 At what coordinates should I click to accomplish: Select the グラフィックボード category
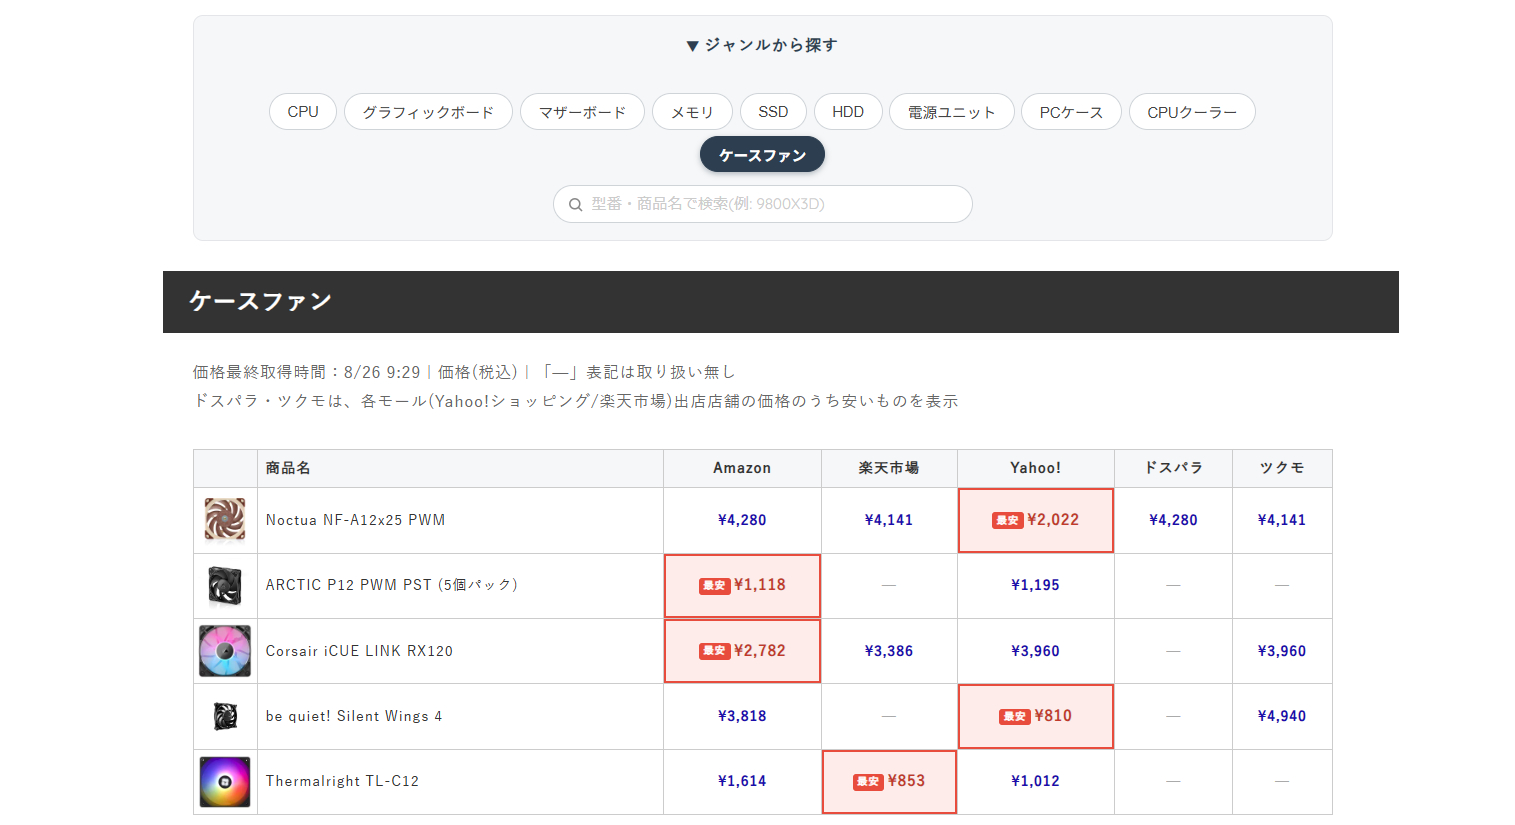click(428, 112)
